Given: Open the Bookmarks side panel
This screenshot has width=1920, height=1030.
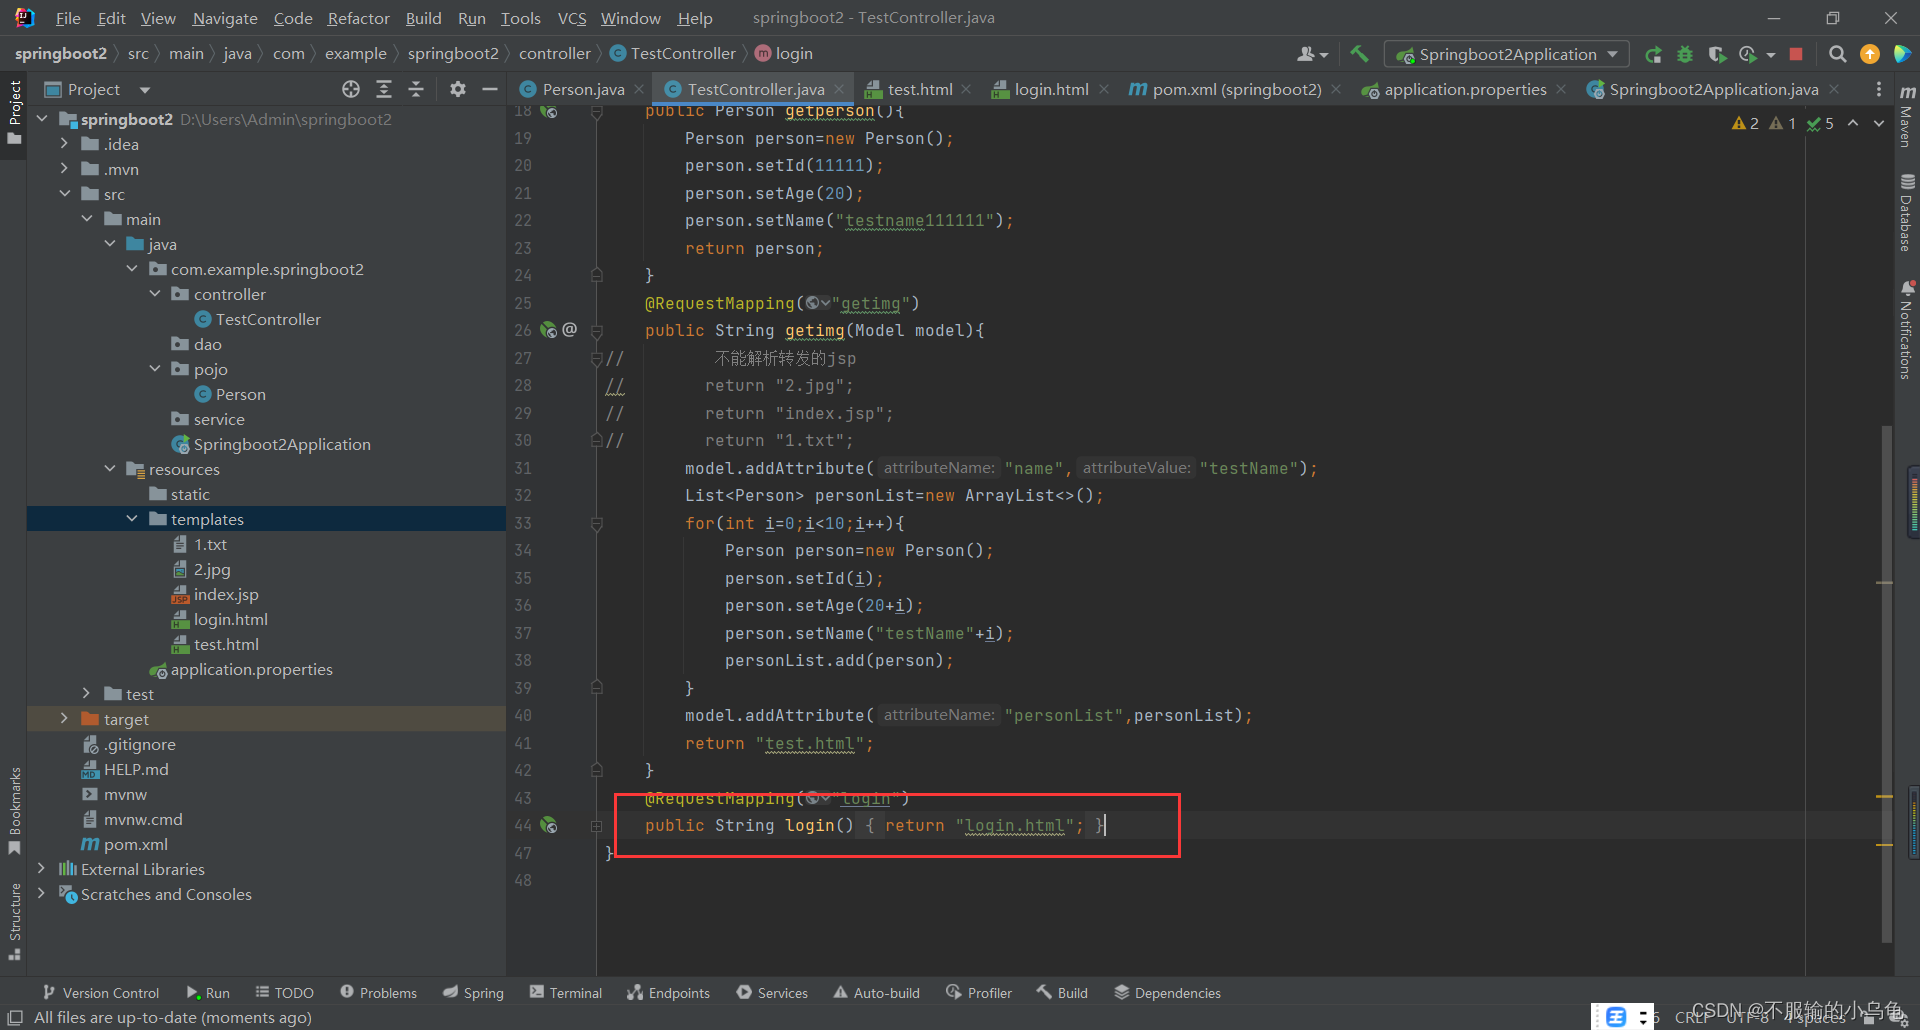Looking at the screenshot, I should (14, 810).
